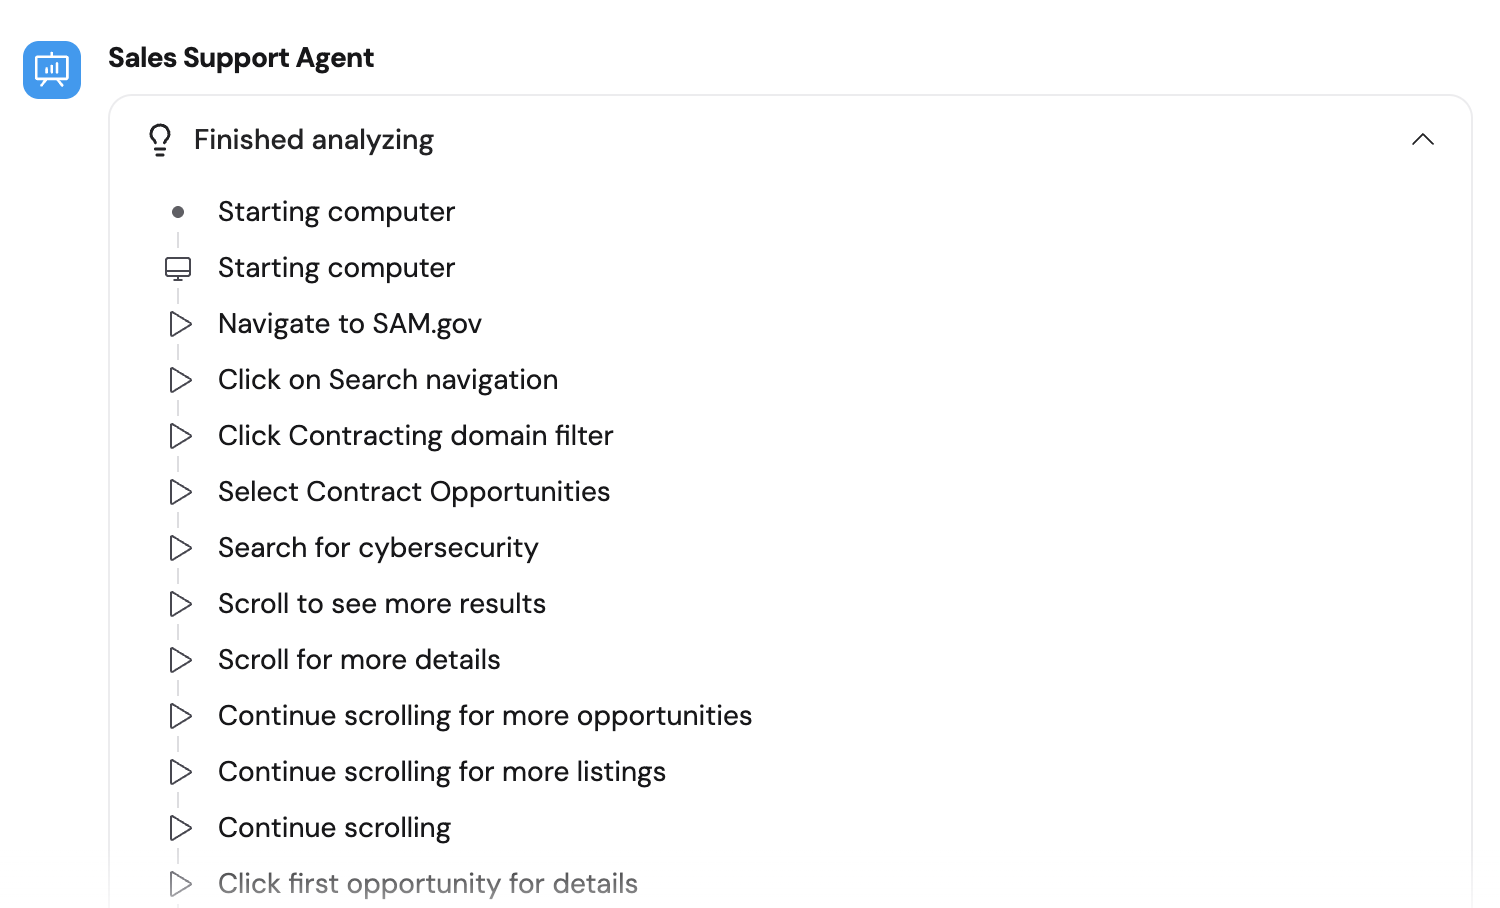Select the Continue scrolling for more listings step
This screenshot has height=908, width=1500.
tap(441, 771)
